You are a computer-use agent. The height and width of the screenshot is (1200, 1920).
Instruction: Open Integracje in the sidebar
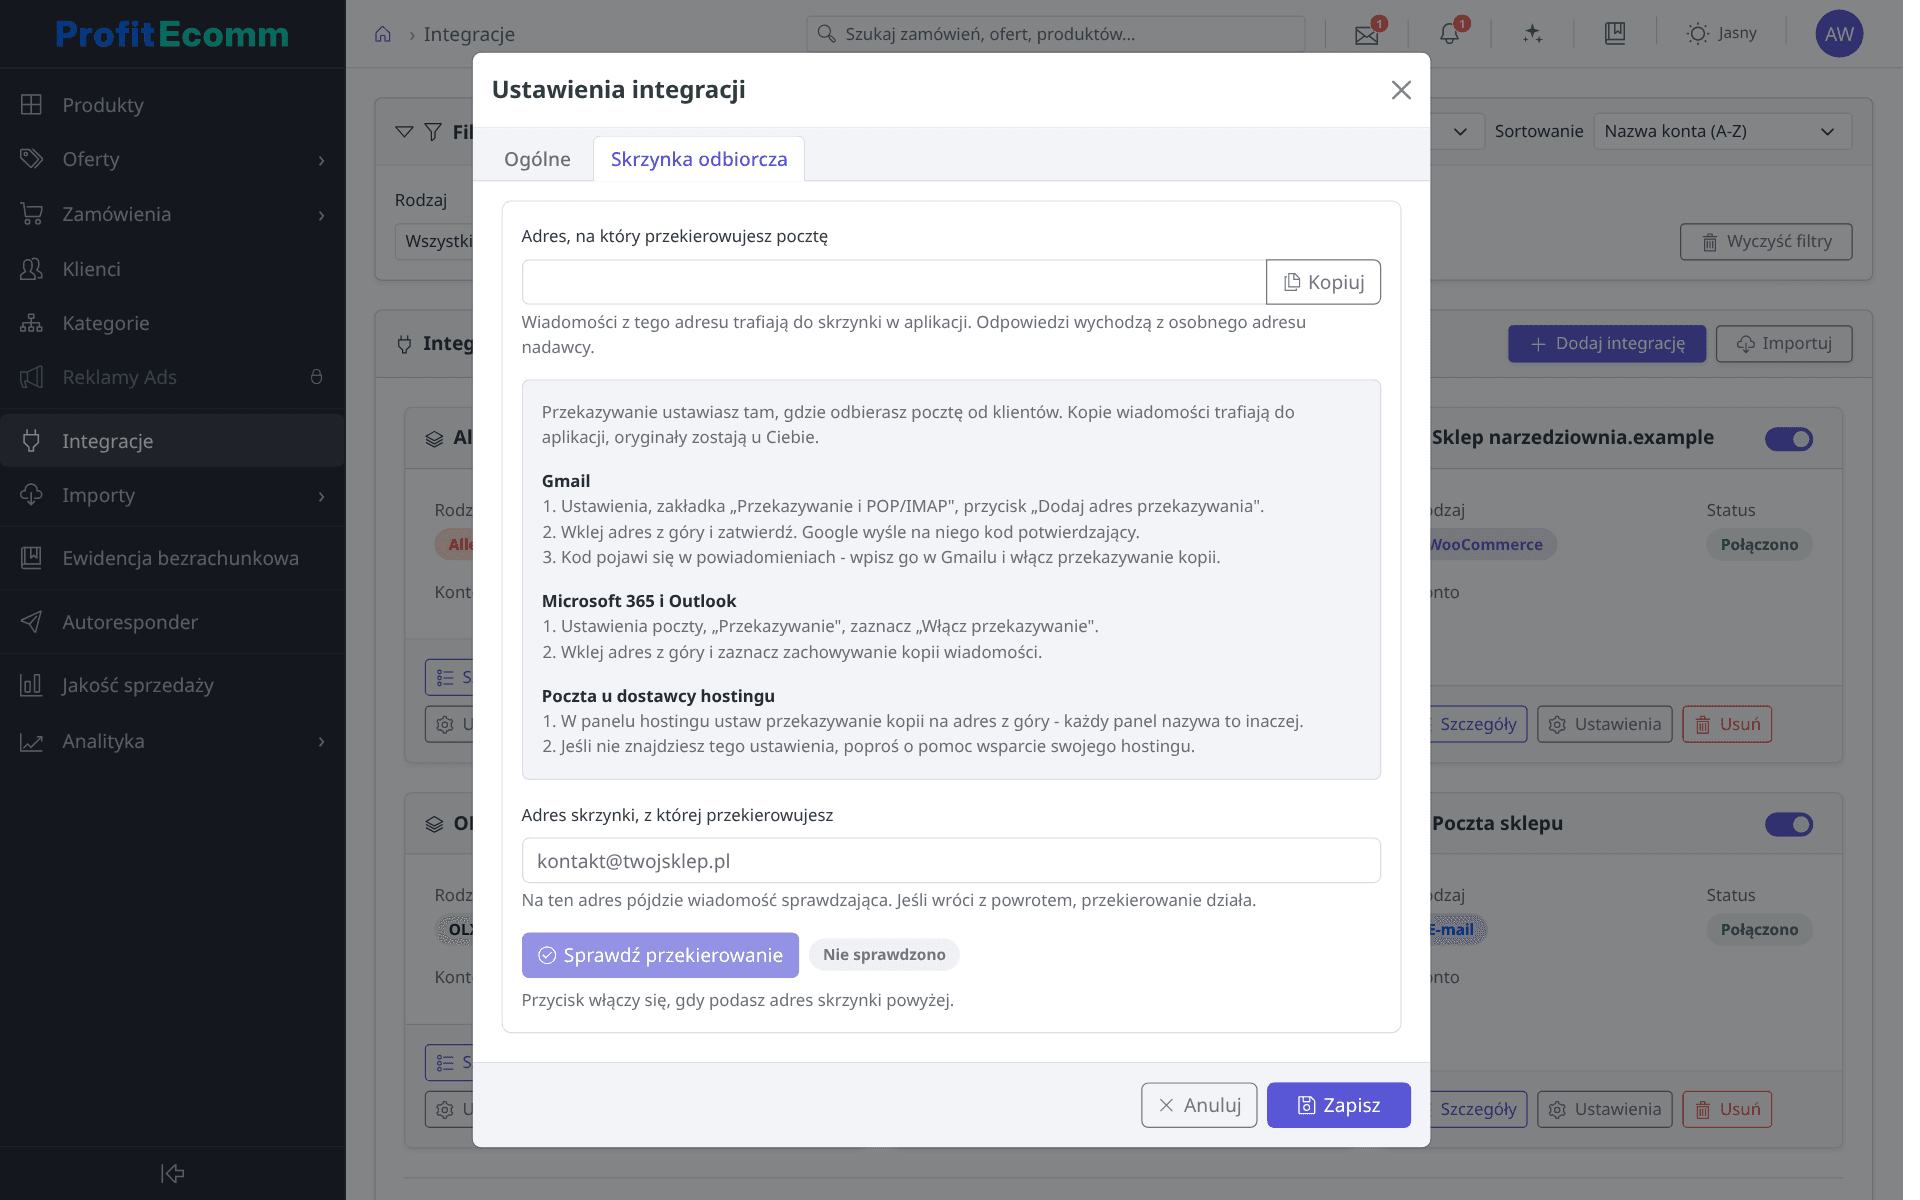[172, 441]
